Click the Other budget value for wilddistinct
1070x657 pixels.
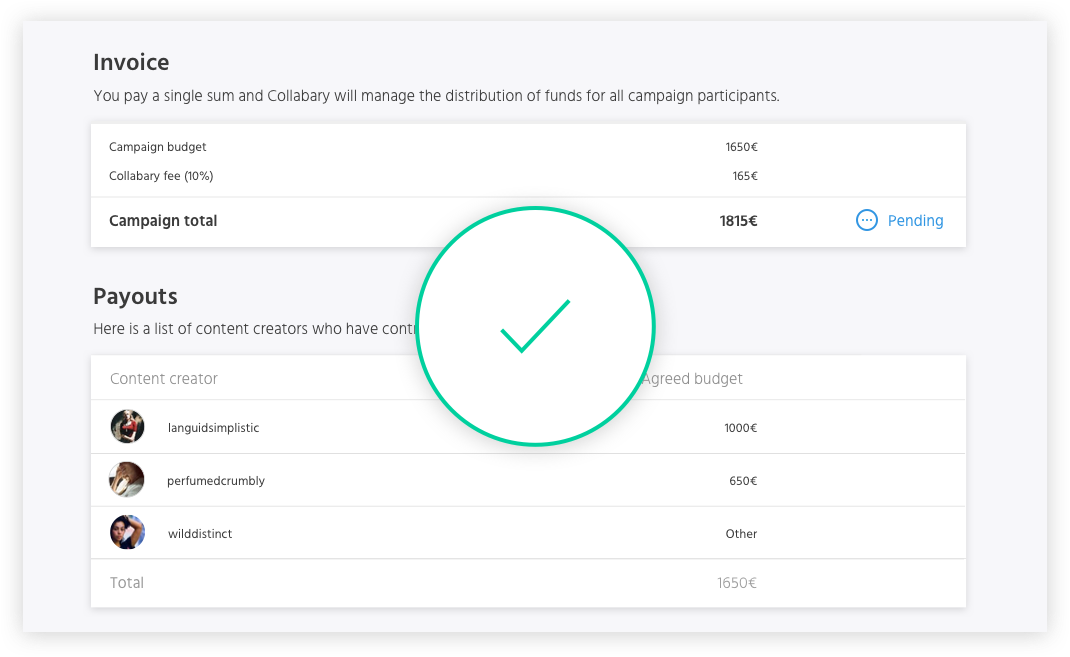point(741,534)
